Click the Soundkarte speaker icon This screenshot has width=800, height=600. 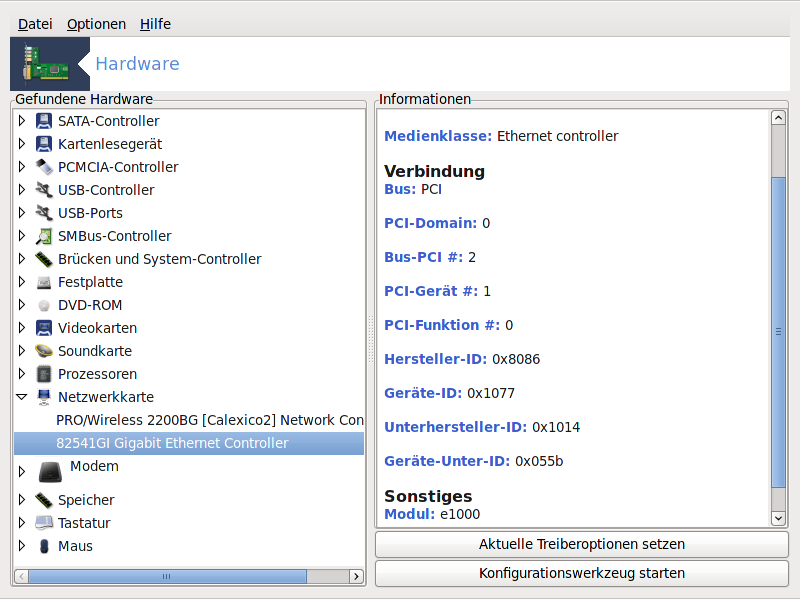pos(44,351)
